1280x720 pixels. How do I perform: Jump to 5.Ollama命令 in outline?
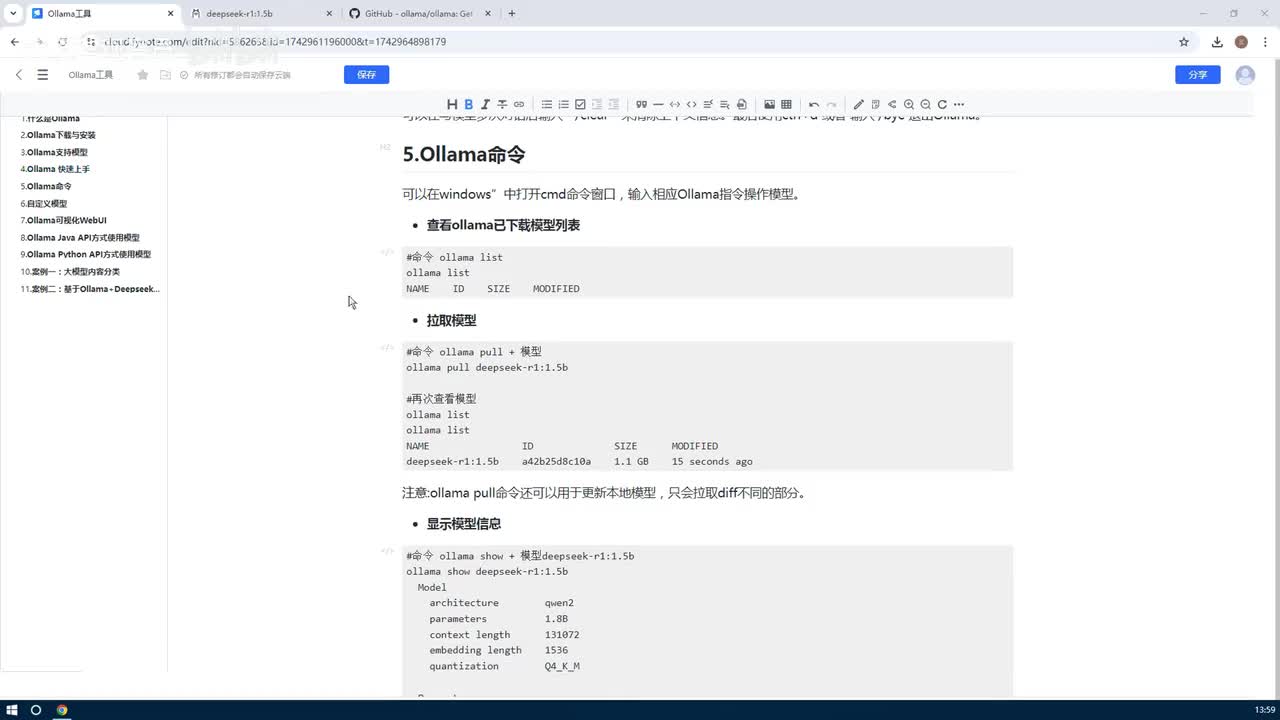46,186
